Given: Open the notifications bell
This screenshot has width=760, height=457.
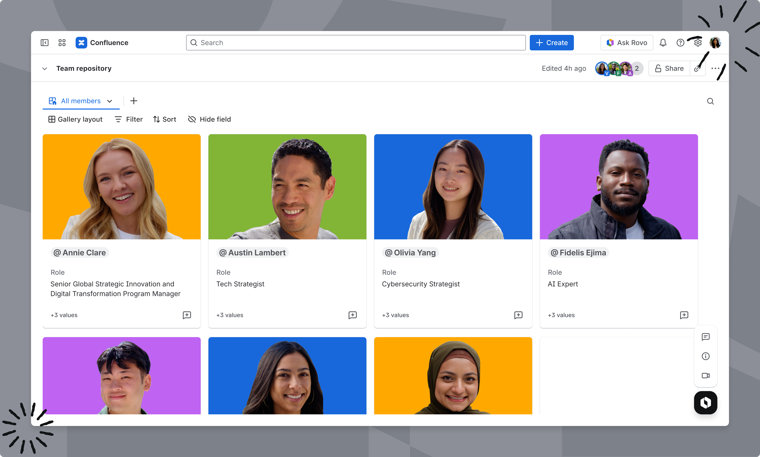Looking at the screenshot, I should tap(663, 43).
